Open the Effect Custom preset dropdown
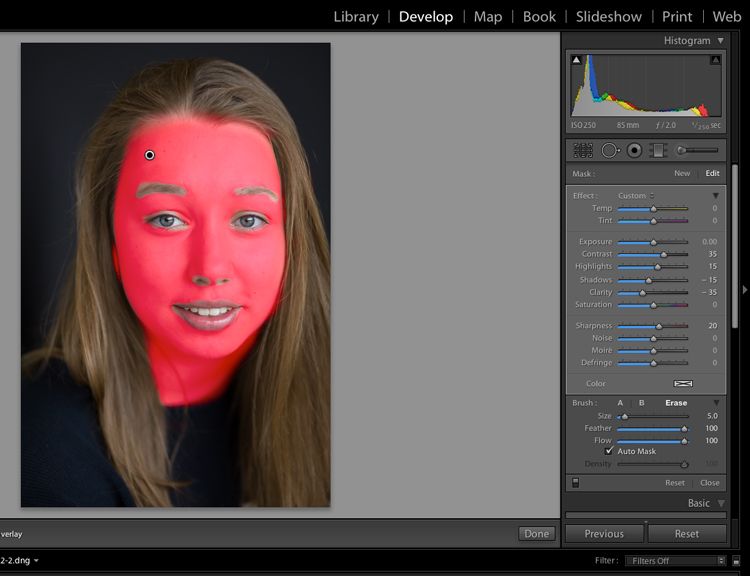This screenshot has height=576, width=750. tap(636, 196)
